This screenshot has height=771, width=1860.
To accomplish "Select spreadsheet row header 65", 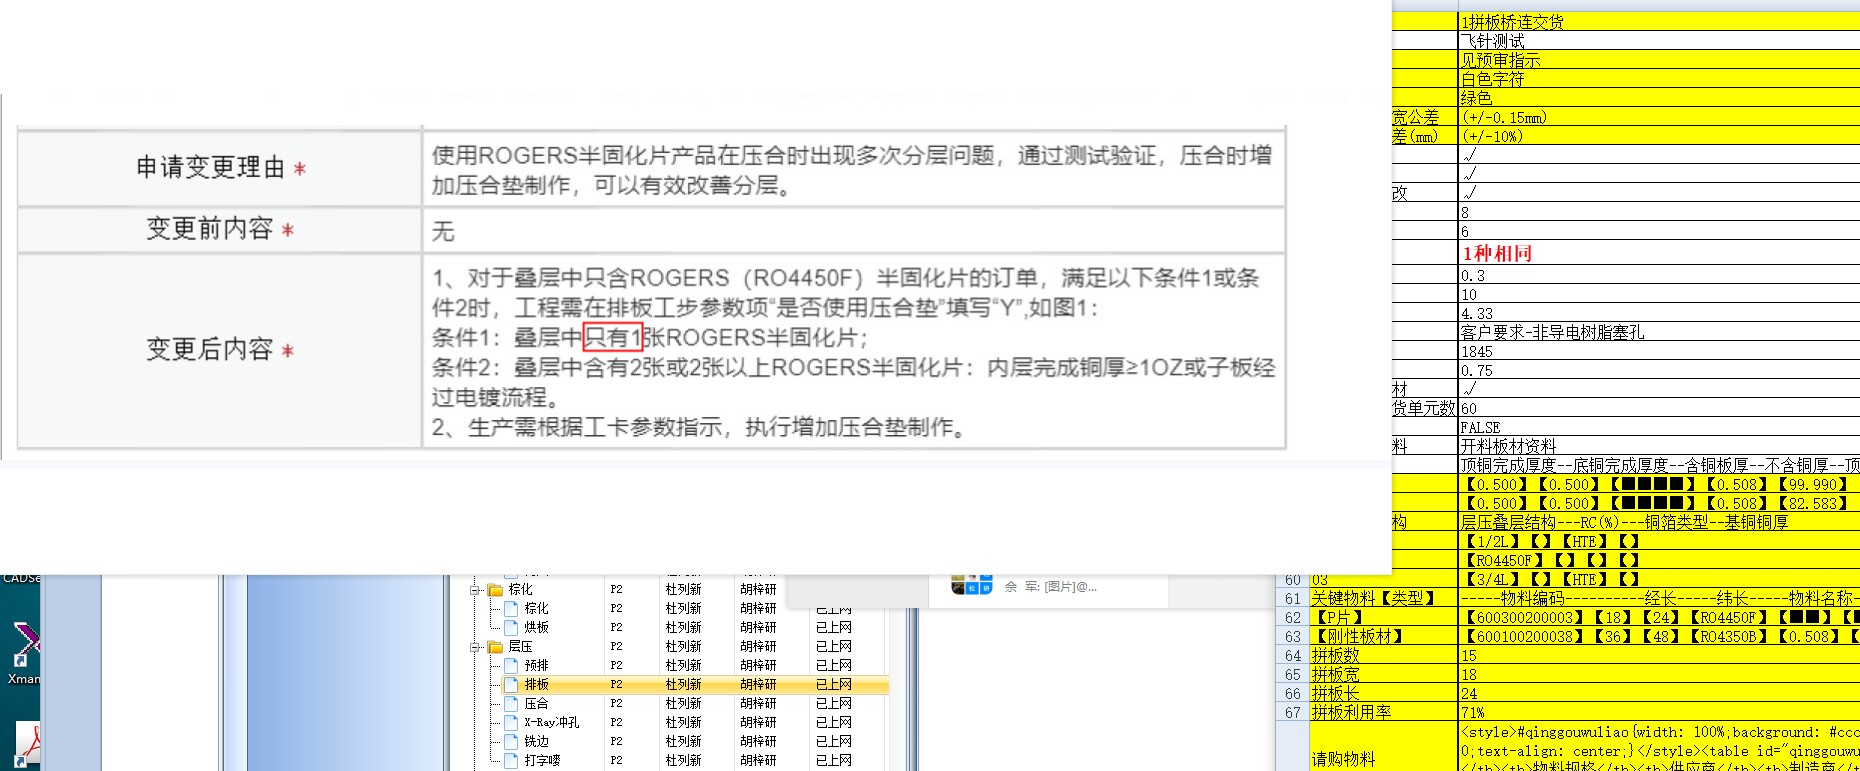I will [1293, 675].
